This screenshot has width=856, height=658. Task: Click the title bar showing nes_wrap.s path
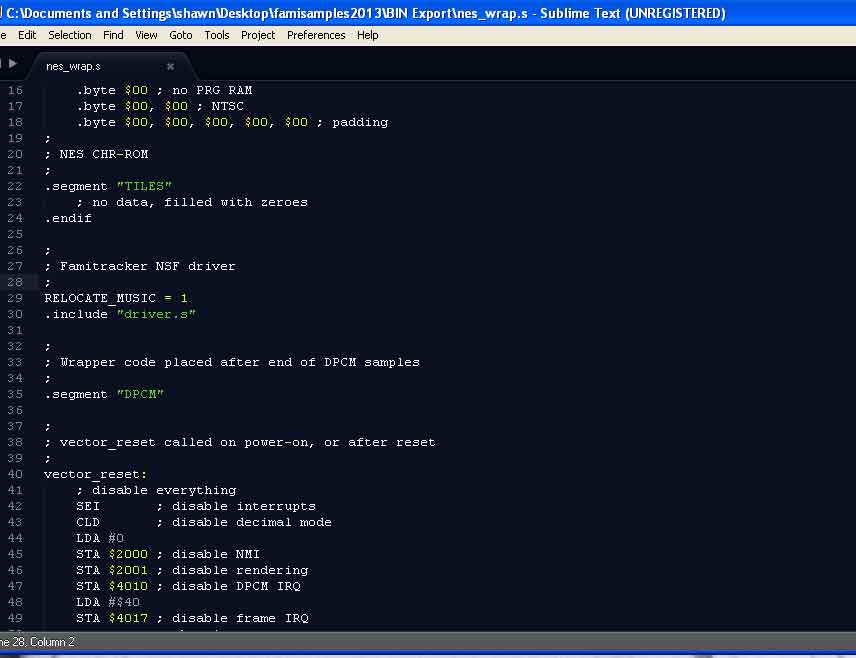click(366, 13)
